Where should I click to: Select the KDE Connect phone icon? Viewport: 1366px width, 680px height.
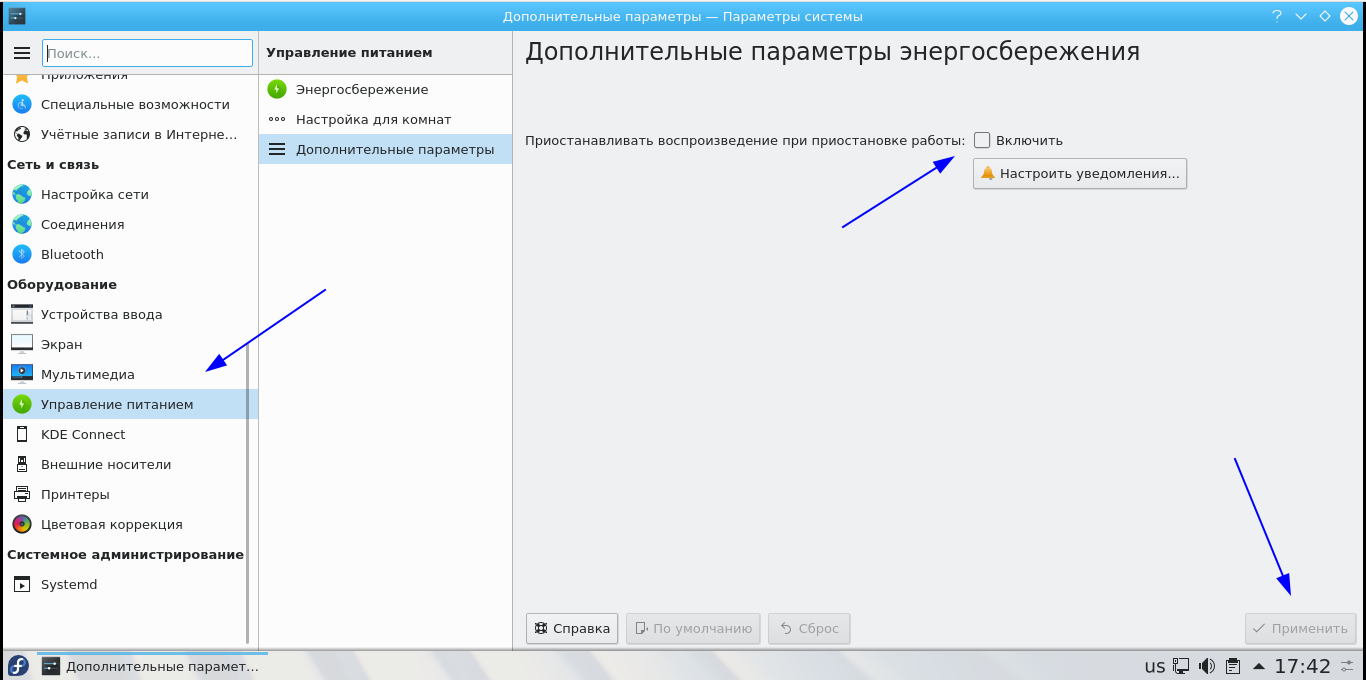click(22, 434)
